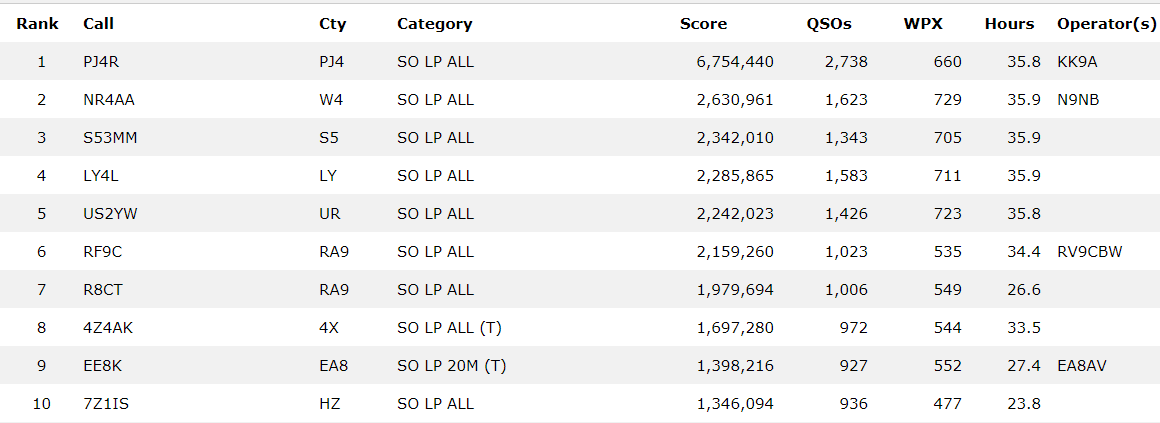Click the score 2,630,961 cell
Viewport: 1160px width, 423px height.
tap(735, 100)
